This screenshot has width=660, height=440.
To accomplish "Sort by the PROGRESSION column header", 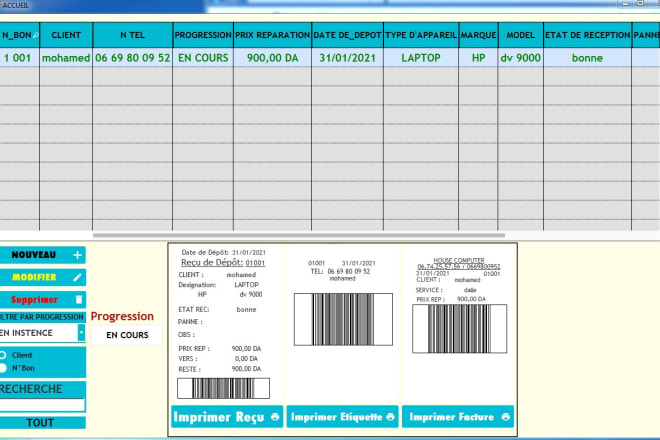I will pyautogui.click(x=203, y=35).
